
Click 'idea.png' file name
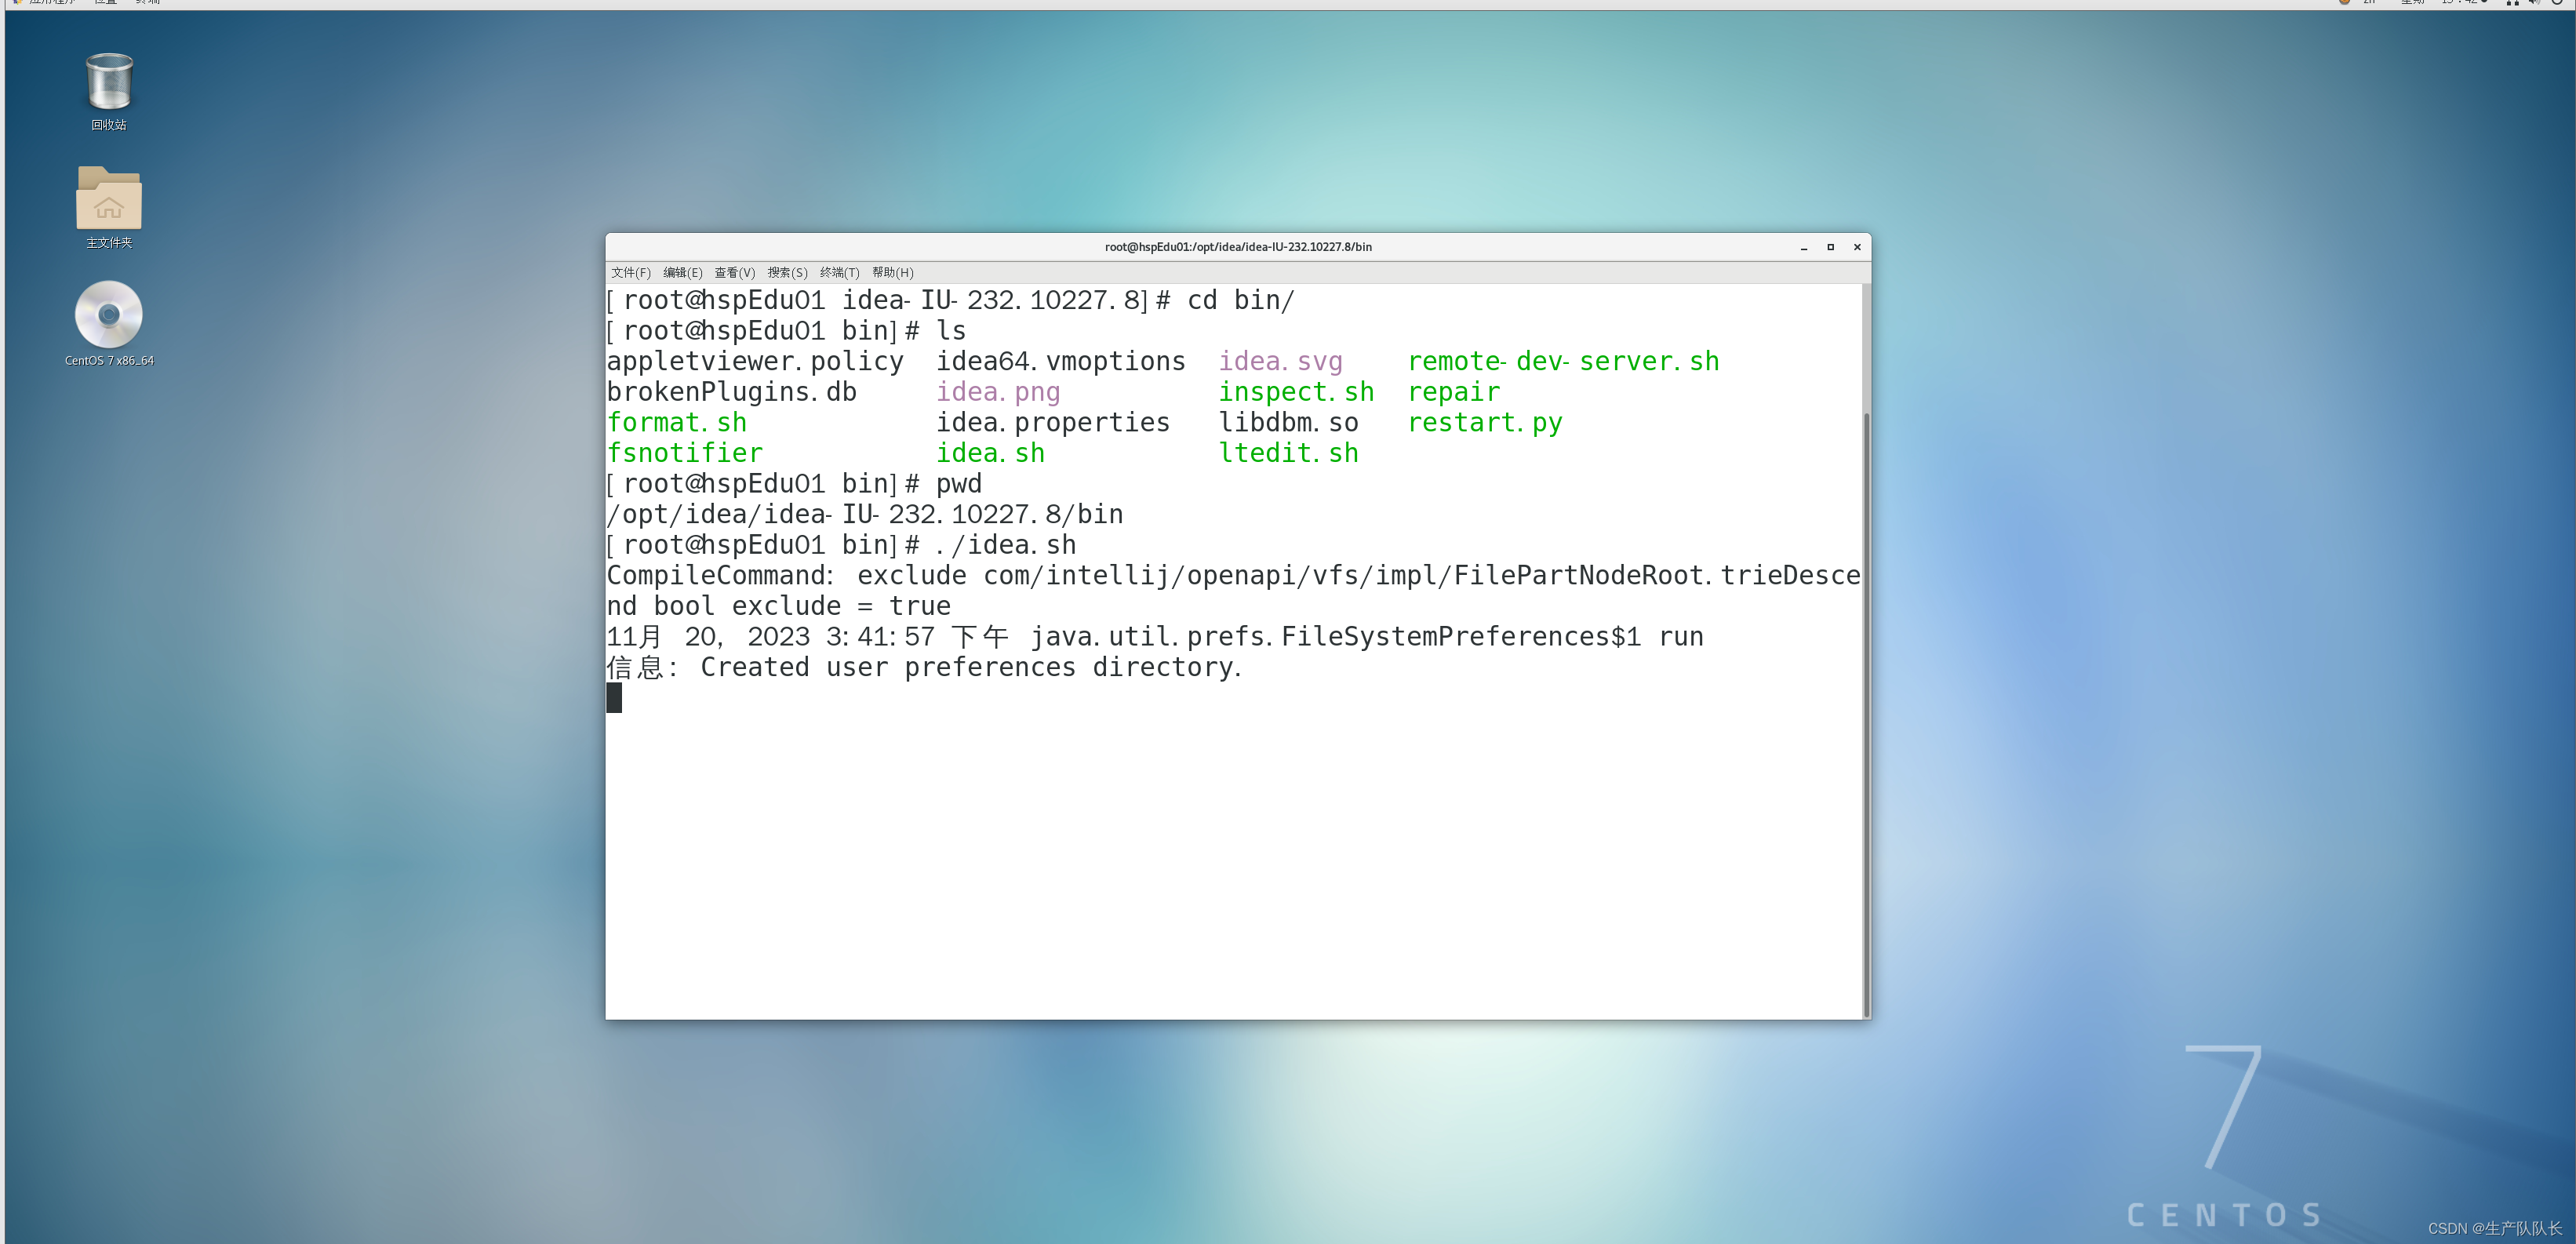click(998, 392)
